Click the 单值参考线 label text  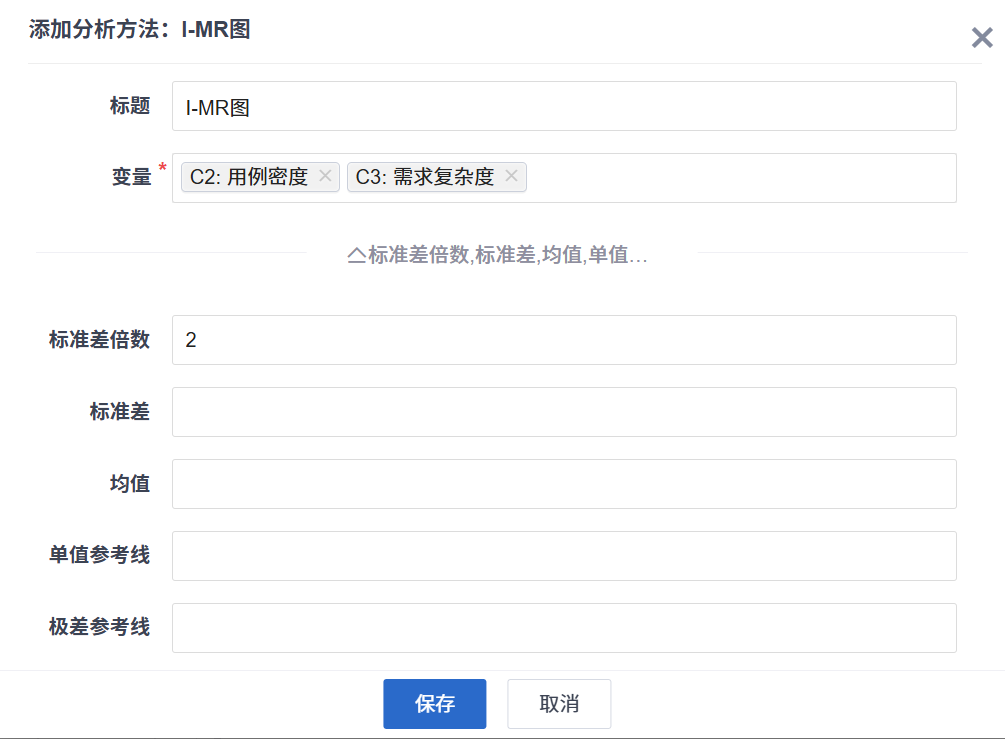[x=99, y=555]
